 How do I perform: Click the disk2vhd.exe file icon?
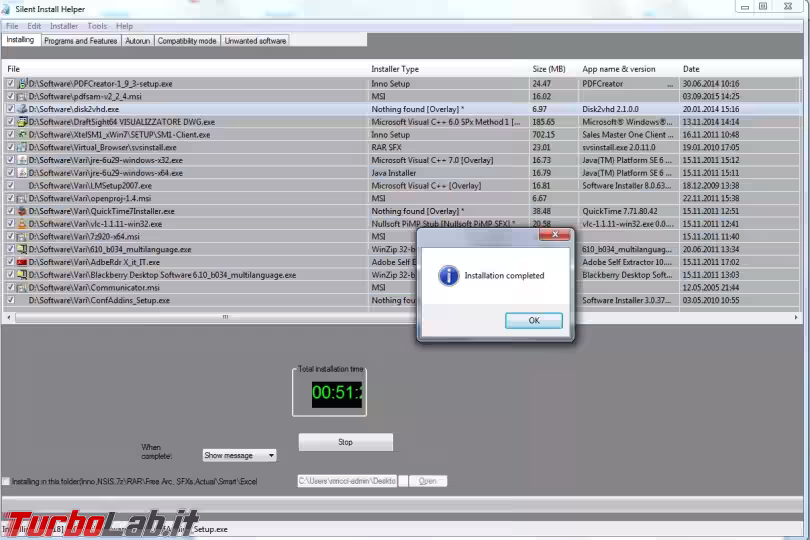click(22, 109)
